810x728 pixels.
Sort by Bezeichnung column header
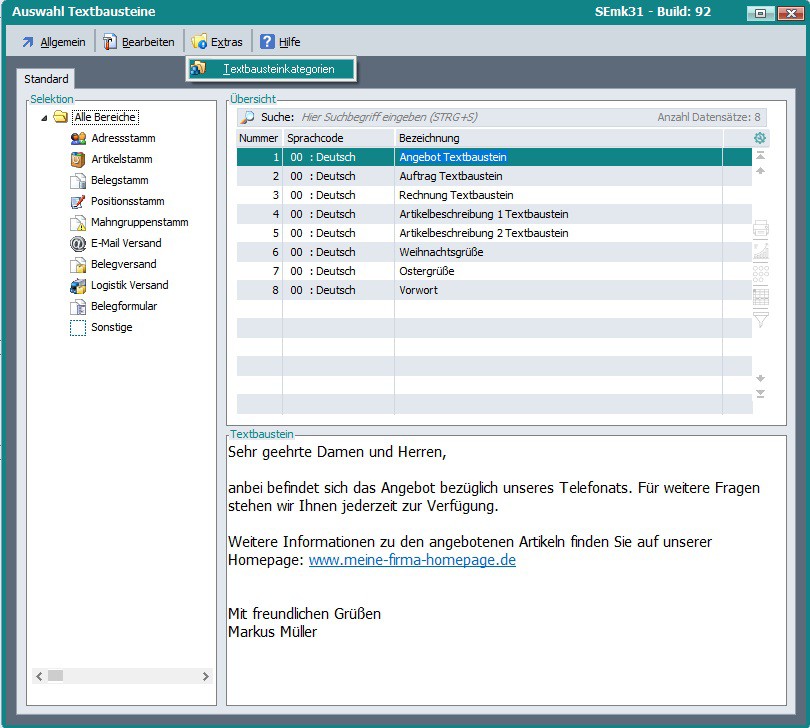point(558,138)
